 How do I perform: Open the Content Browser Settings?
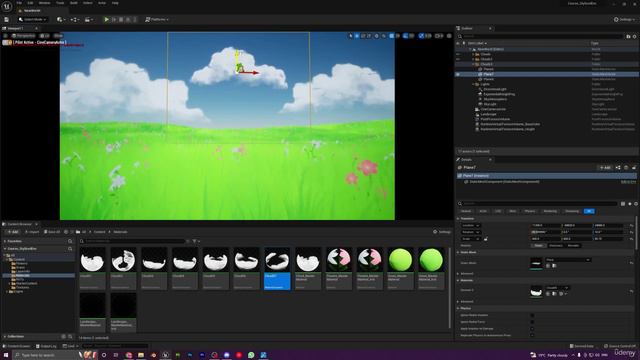[x=442, y=232]
